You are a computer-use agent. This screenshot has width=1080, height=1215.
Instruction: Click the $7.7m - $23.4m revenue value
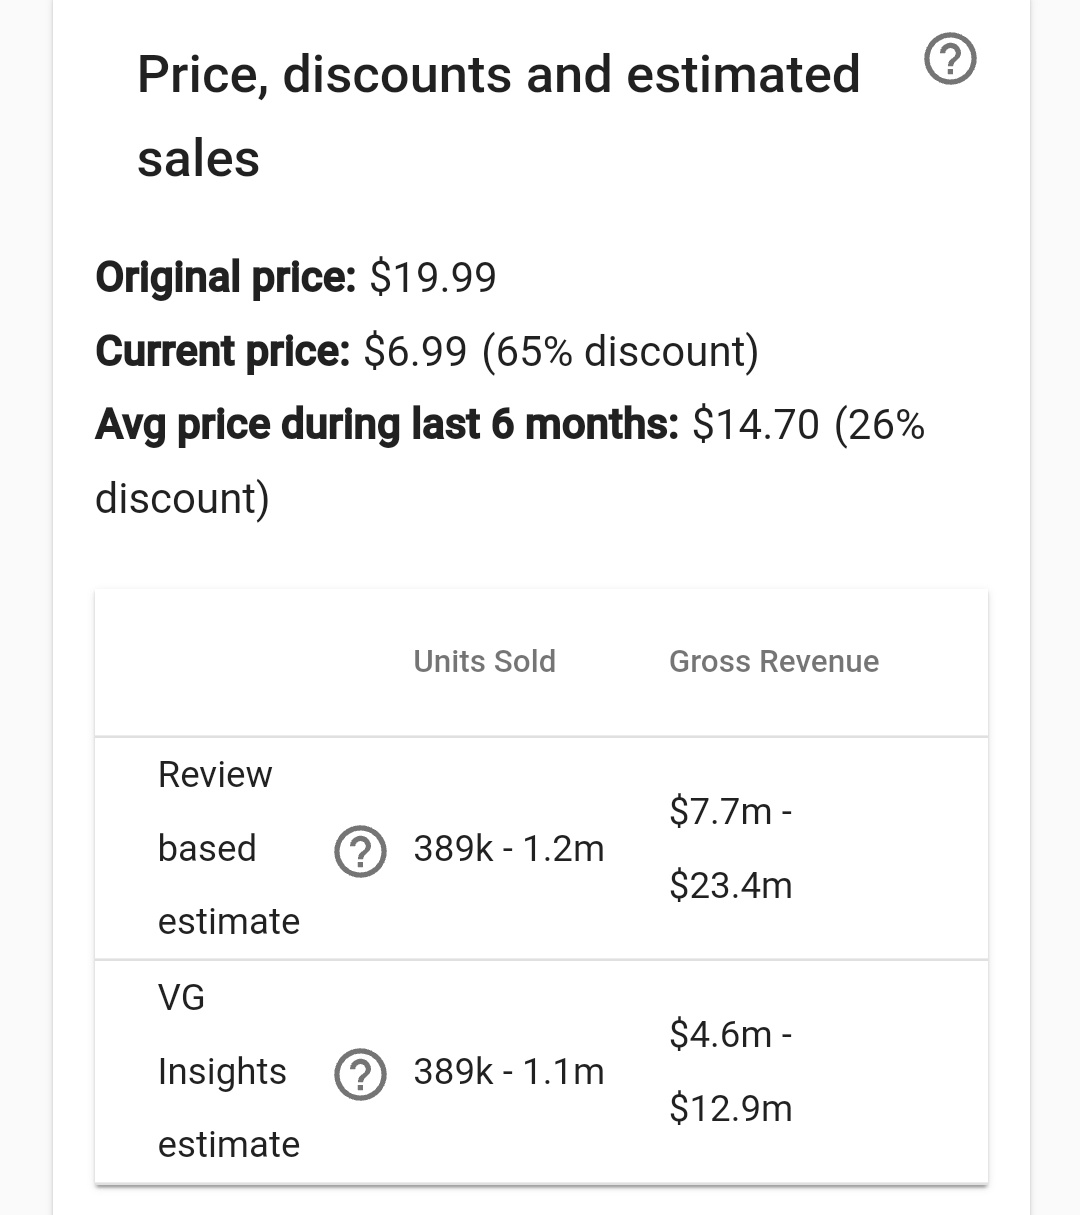pos(731,848)
